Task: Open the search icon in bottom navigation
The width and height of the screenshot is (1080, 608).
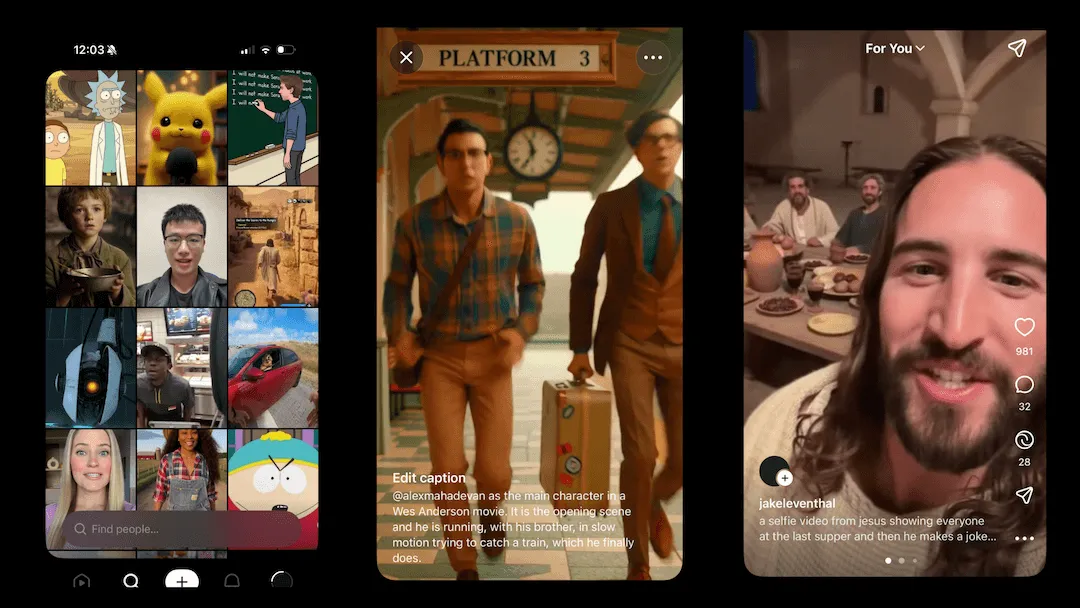Action: [131, 581]
